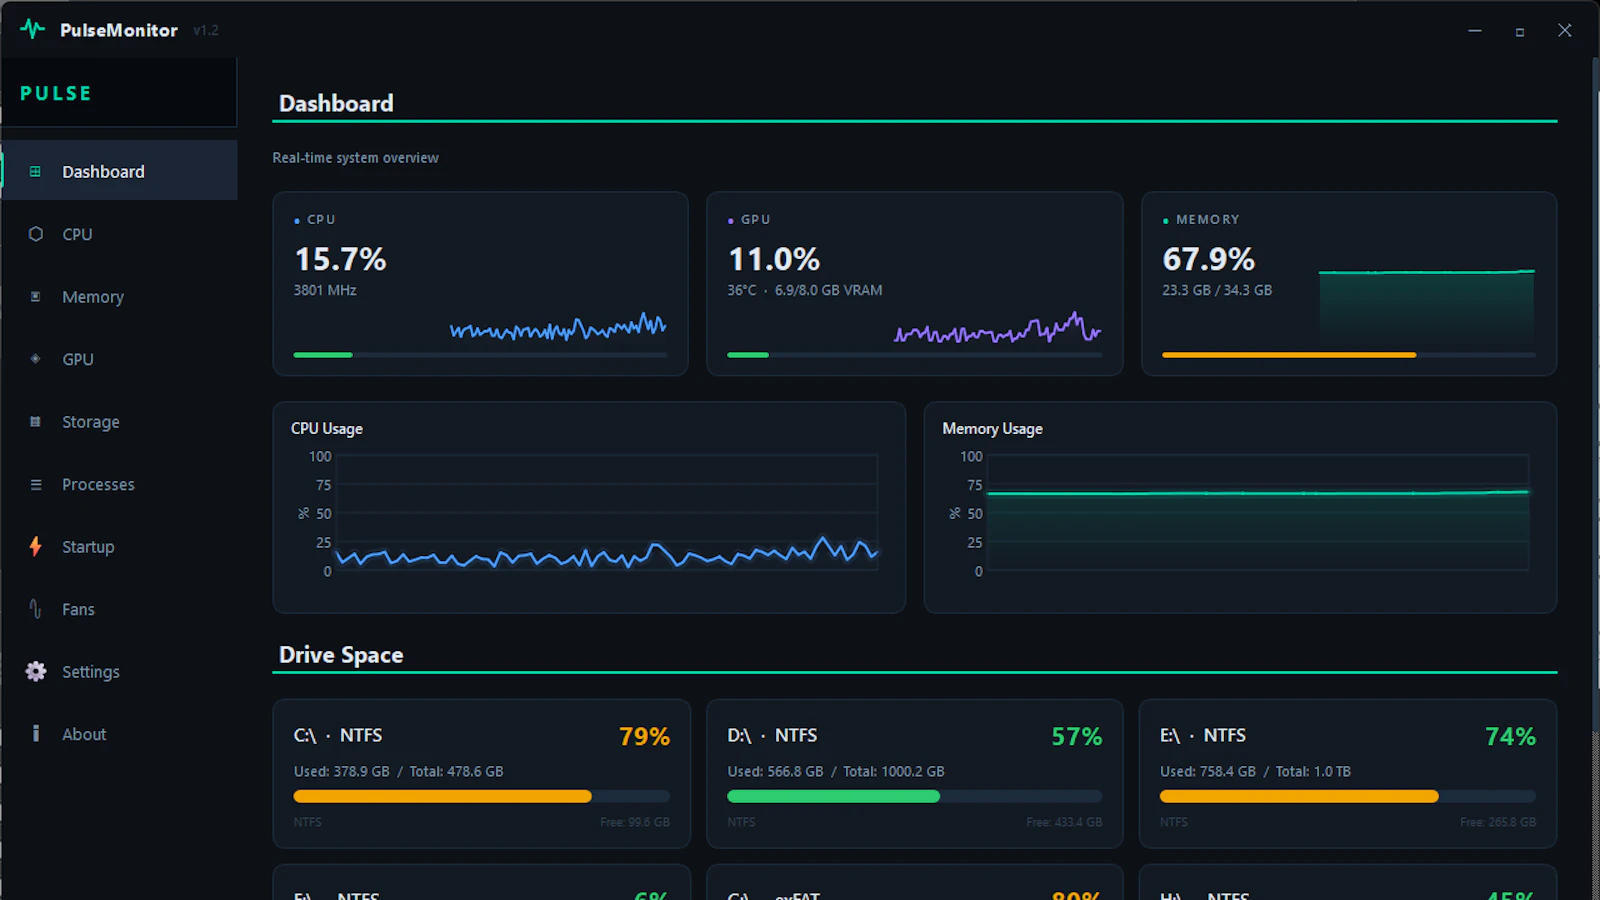Screen dimensions: 1600x900
Task: Click the PULSE sidebar header
Action: pos(56,93)
